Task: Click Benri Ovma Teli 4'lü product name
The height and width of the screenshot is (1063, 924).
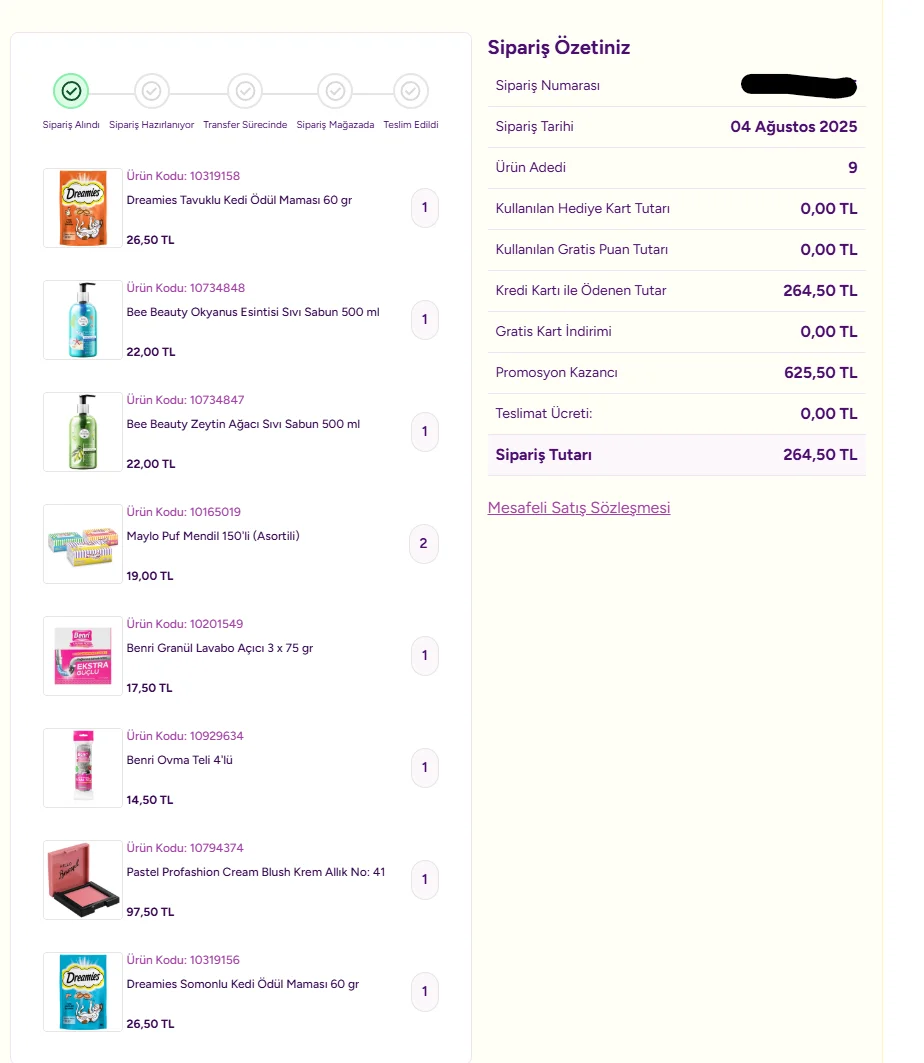Action: pos(179,760)
